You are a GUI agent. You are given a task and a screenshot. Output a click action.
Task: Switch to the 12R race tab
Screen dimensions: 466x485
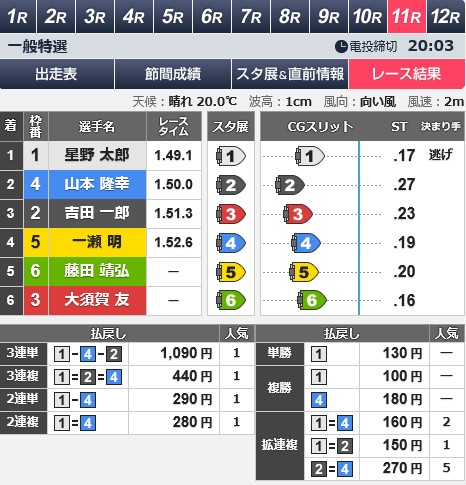(x=446, y=16)
